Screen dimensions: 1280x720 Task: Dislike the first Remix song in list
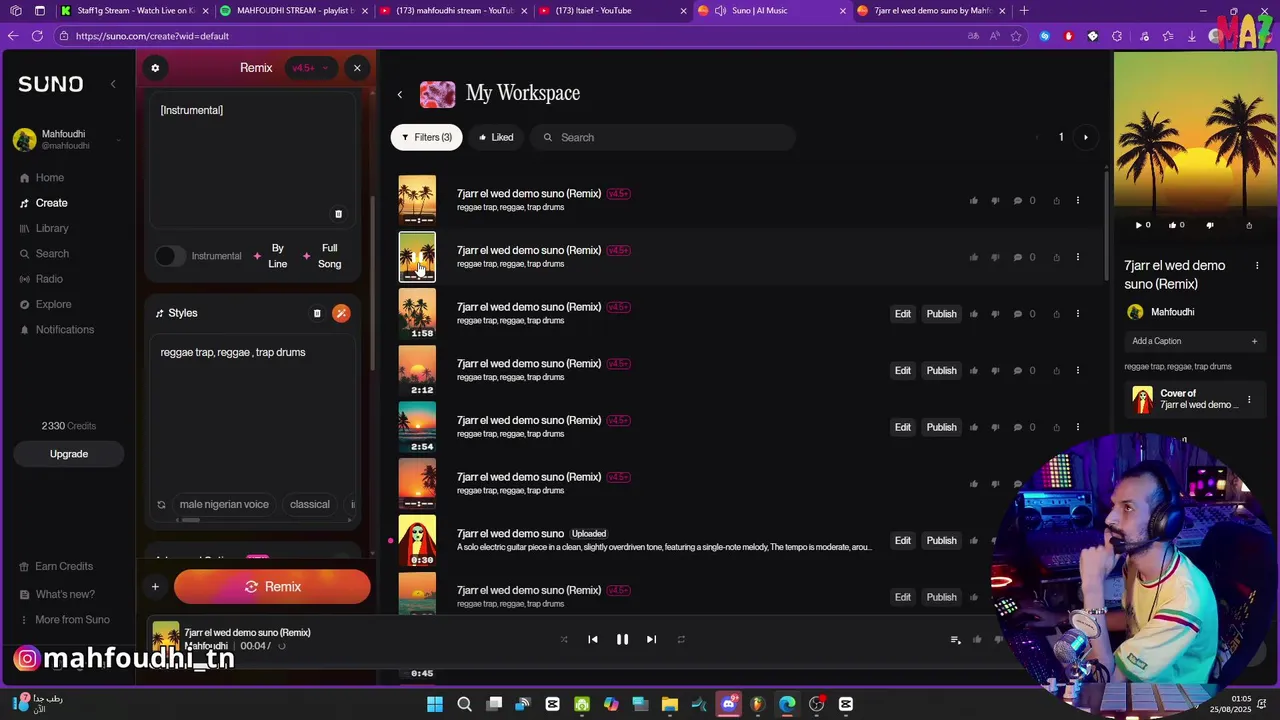point(995,201)
